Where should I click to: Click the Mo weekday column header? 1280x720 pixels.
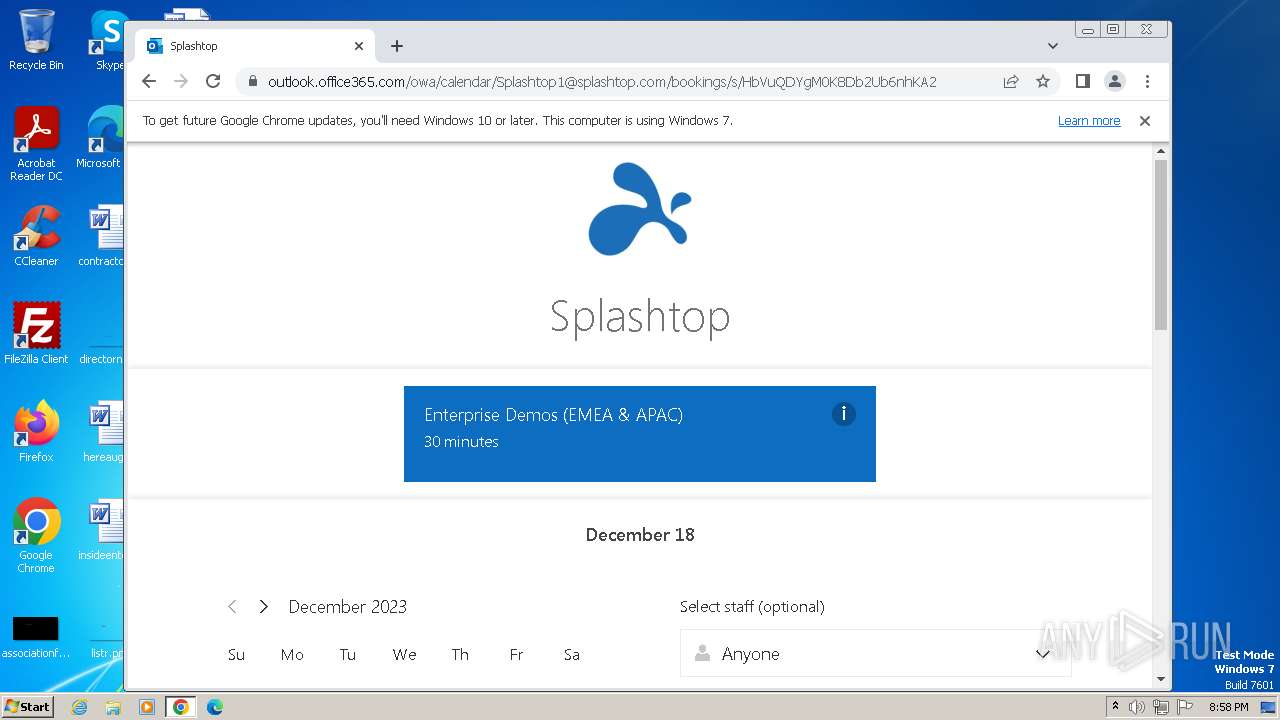292,654
